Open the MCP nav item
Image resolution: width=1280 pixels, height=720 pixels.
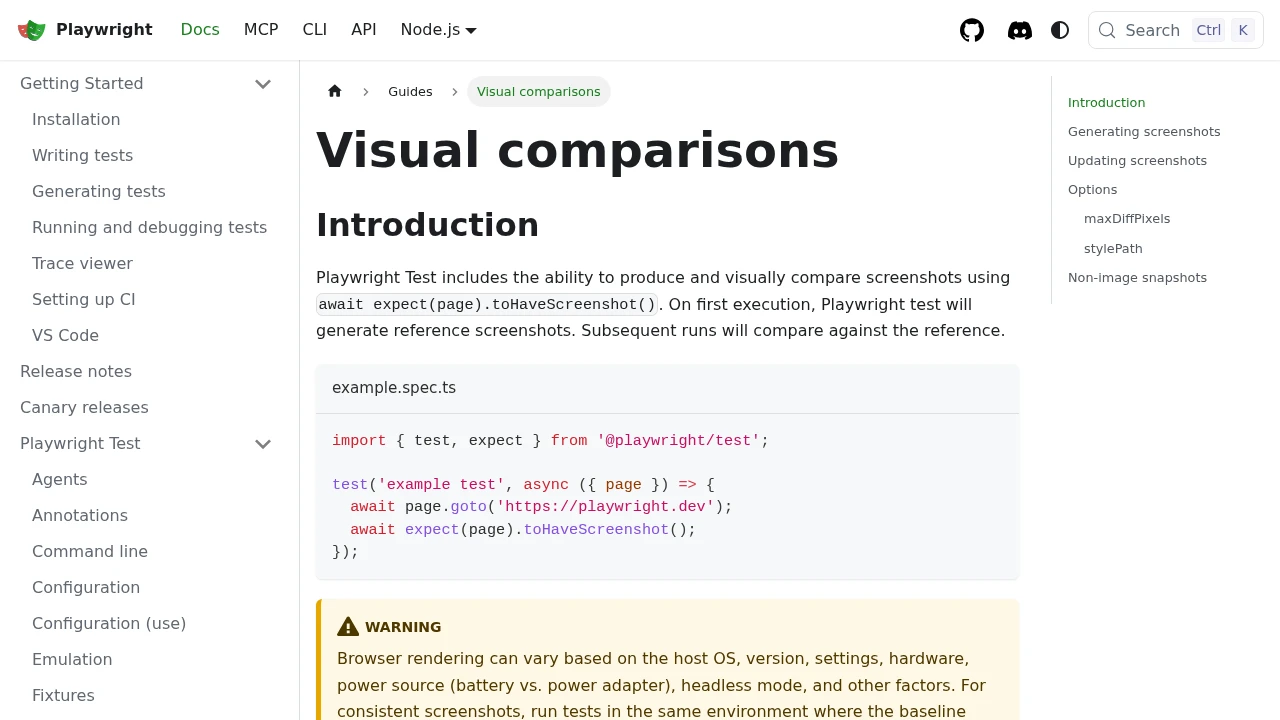tap(261, 30)
